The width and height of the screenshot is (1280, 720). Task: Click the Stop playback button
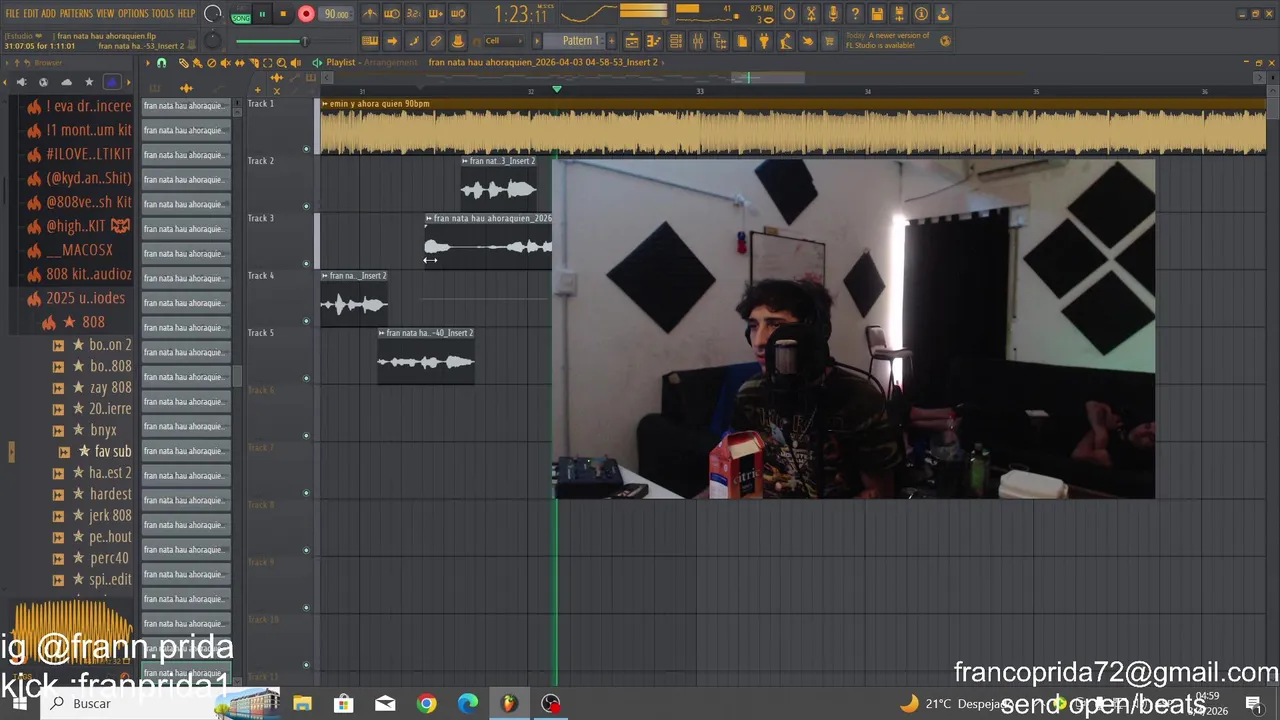coord(283,14)
